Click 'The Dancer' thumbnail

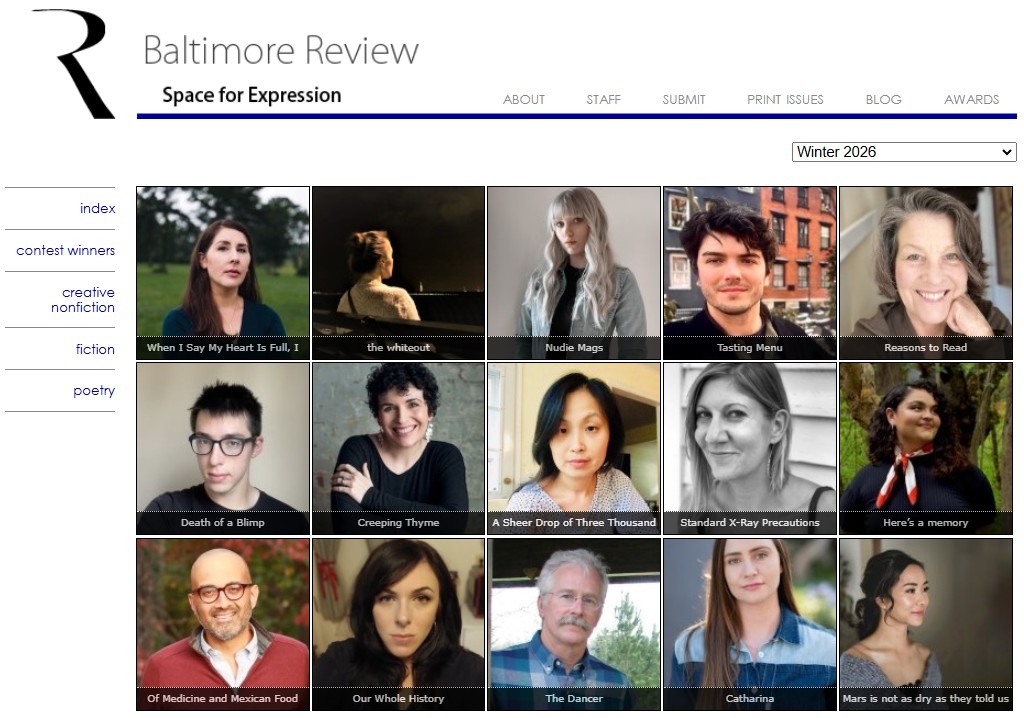(573, 624)
